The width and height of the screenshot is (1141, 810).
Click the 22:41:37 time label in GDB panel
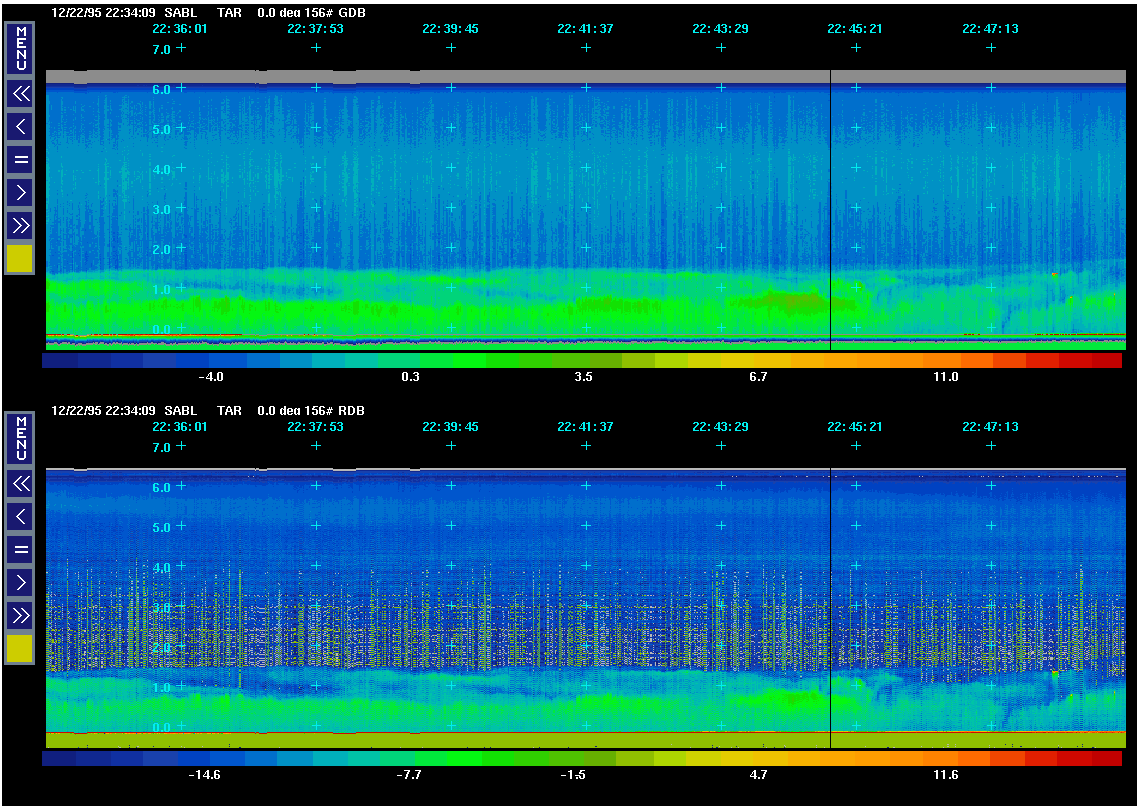click(x=585, y=29)
